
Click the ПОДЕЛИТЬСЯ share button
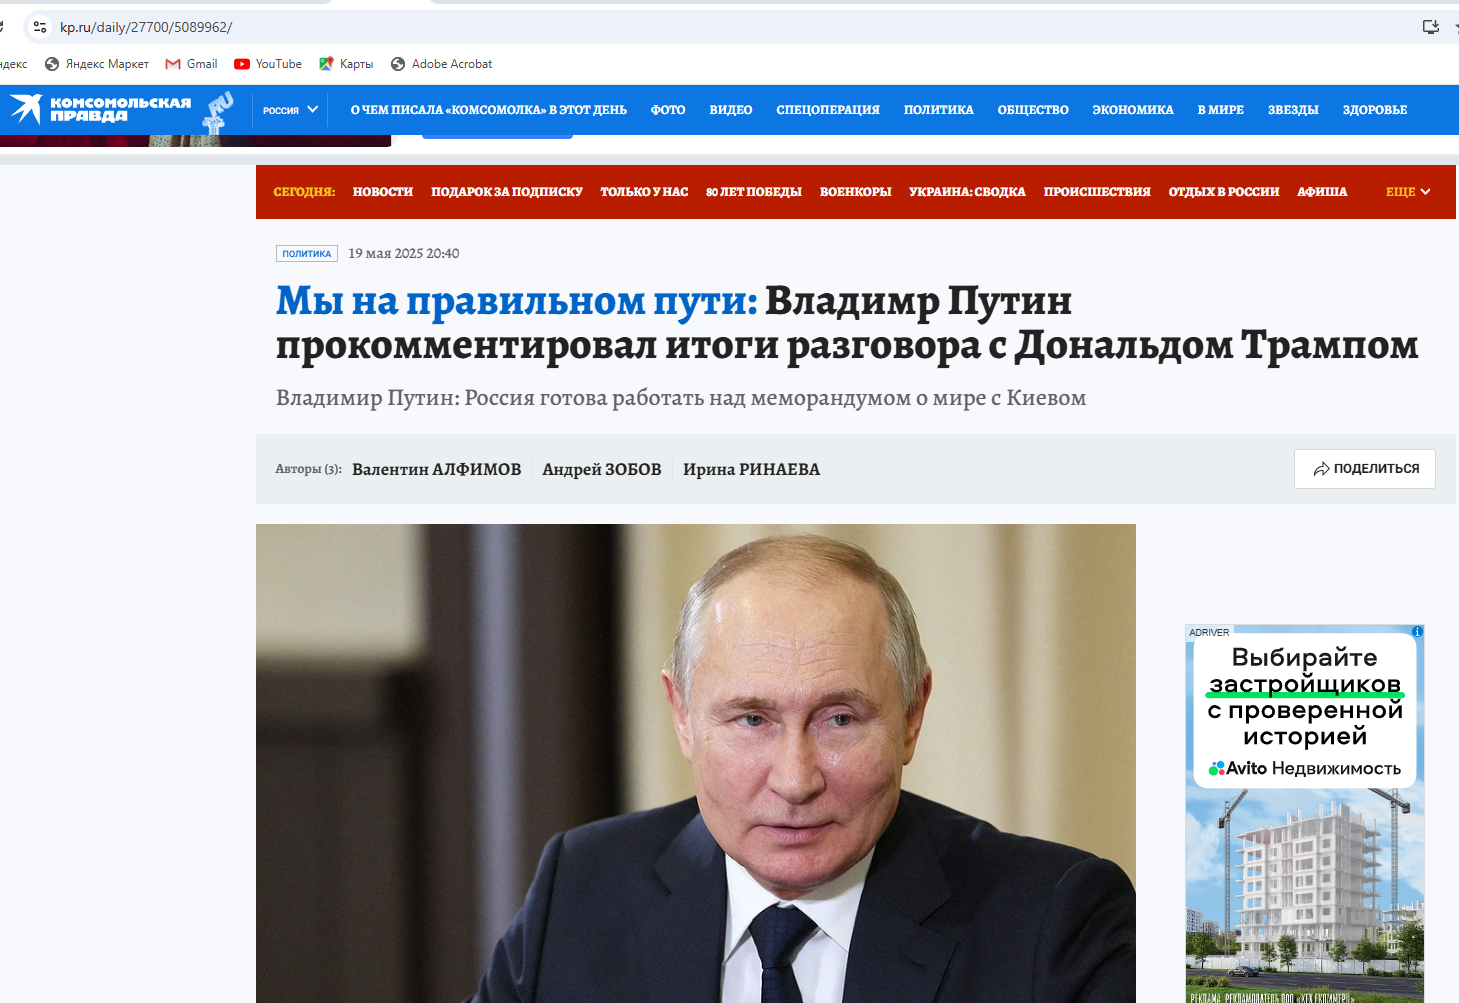1364,469
